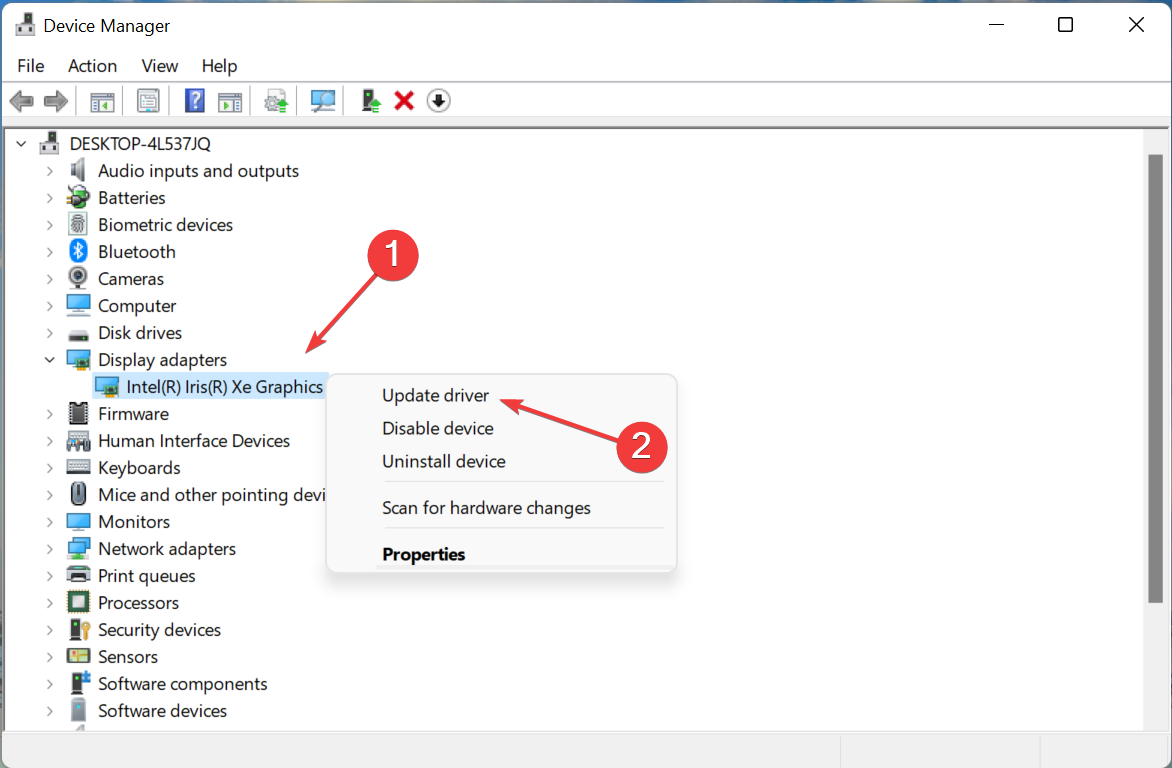The image size is (1172, 768).
Task: Expand the Network adapters category
Action: click(50, 549)
